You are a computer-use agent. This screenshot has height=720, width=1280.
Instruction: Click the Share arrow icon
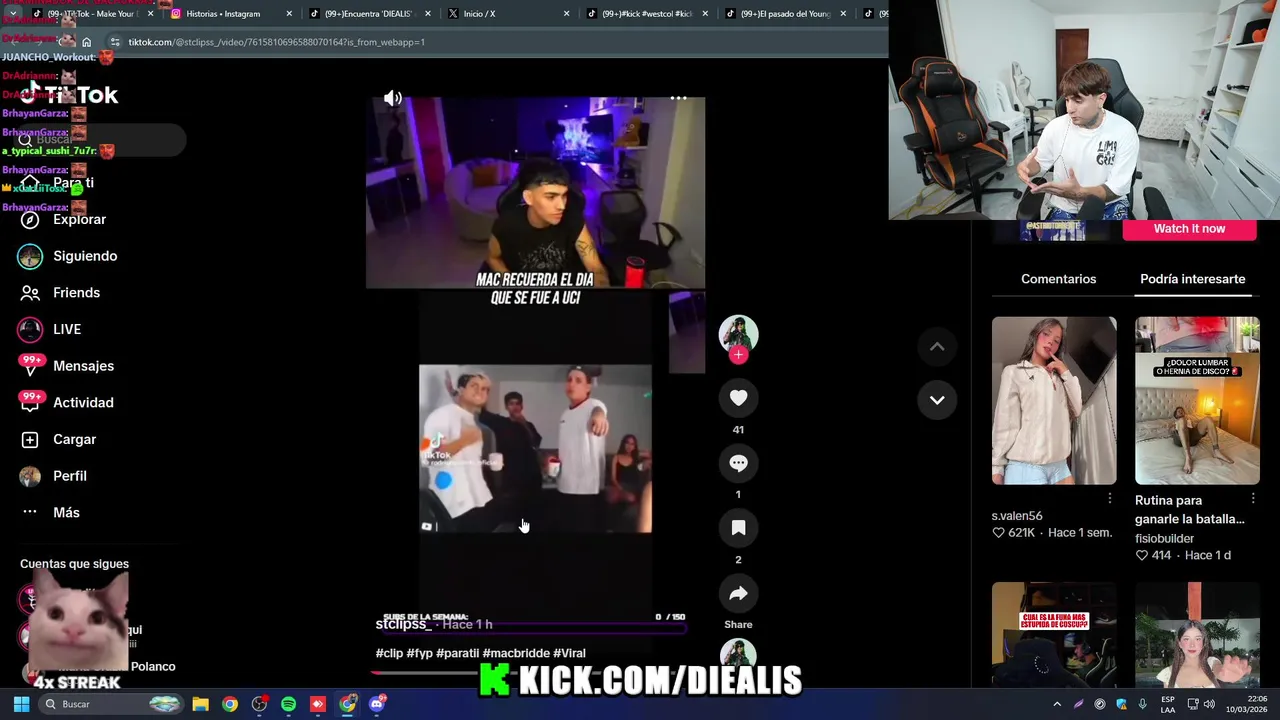738,593
